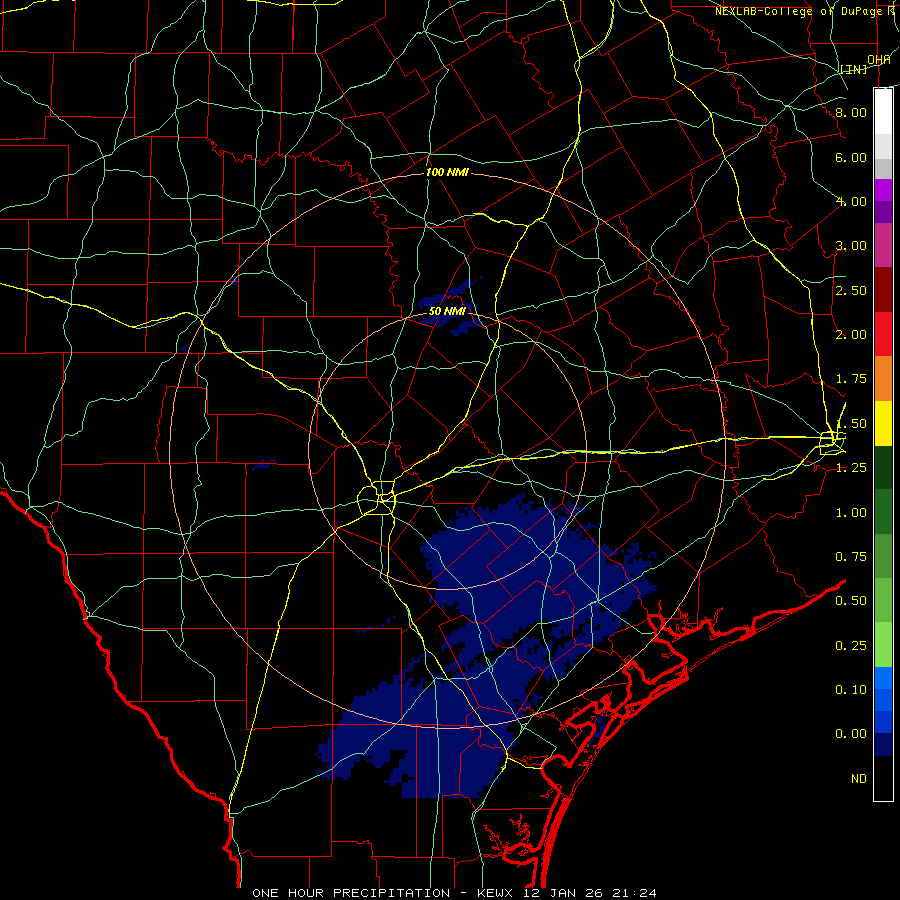Click the black ND legend swatch
The height and width of the screenshot is (900, 900).
coord(883,778)
